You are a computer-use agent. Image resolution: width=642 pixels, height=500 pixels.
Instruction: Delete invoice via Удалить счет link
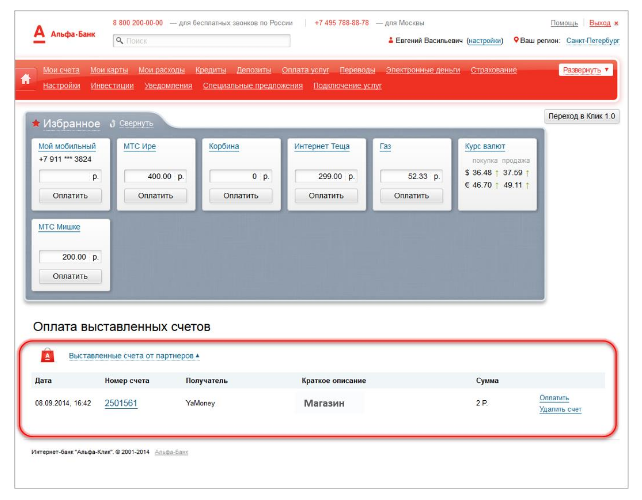(x=560, y=409)
